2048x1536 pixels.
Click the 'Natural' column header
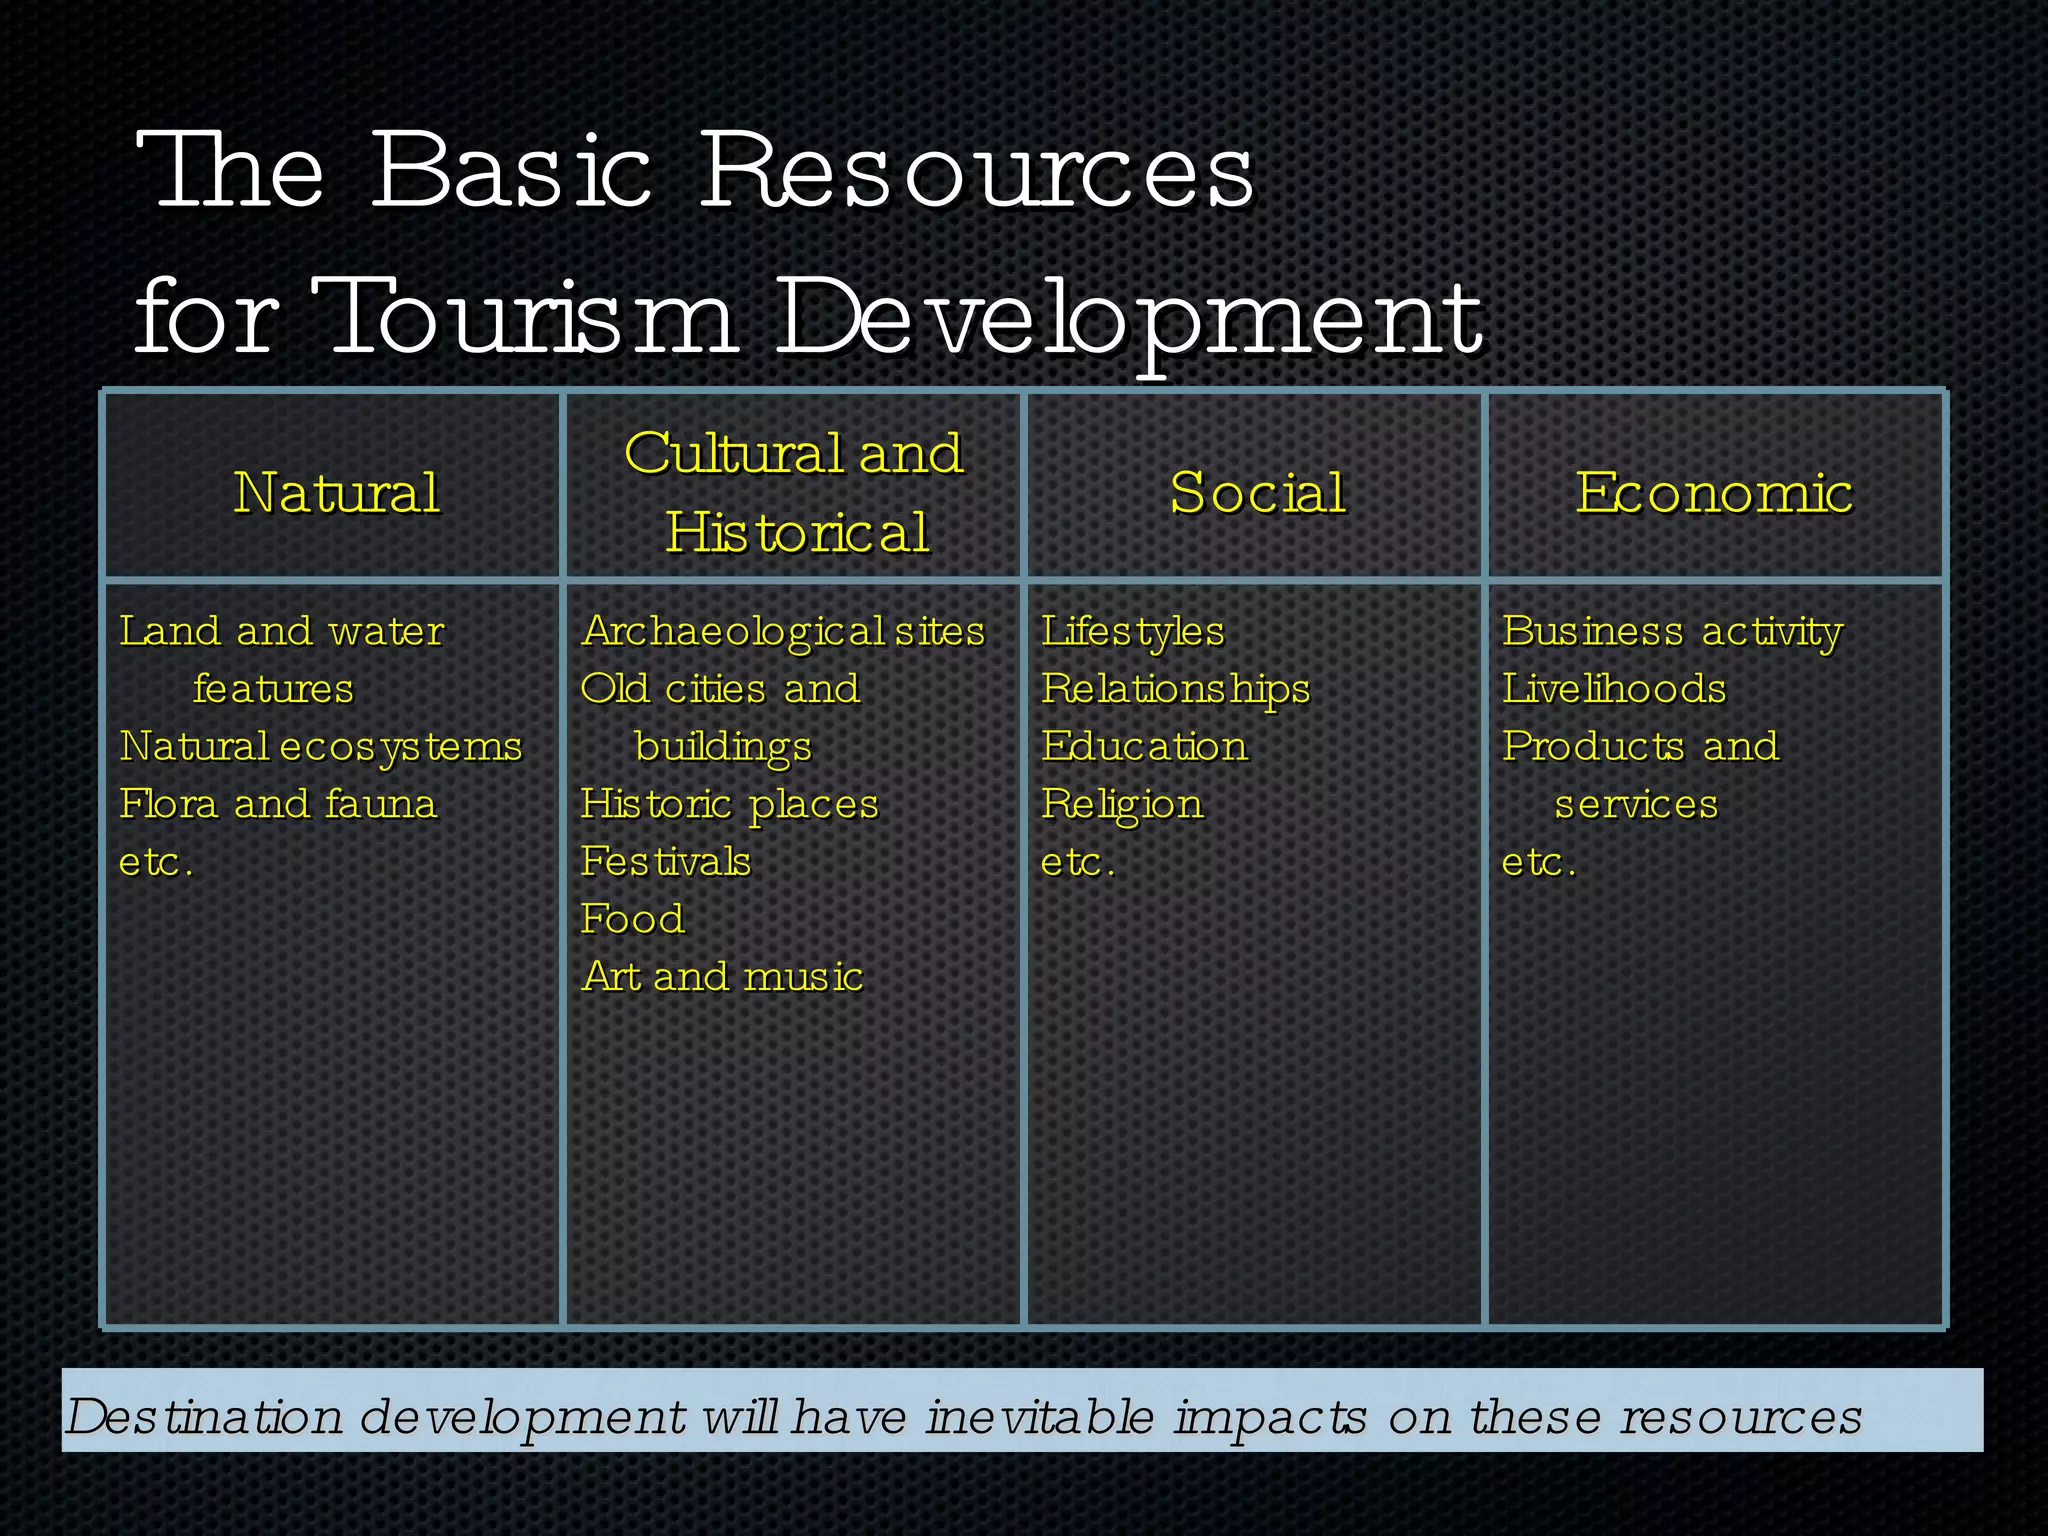pyautogui.click(x=337, y=493)
